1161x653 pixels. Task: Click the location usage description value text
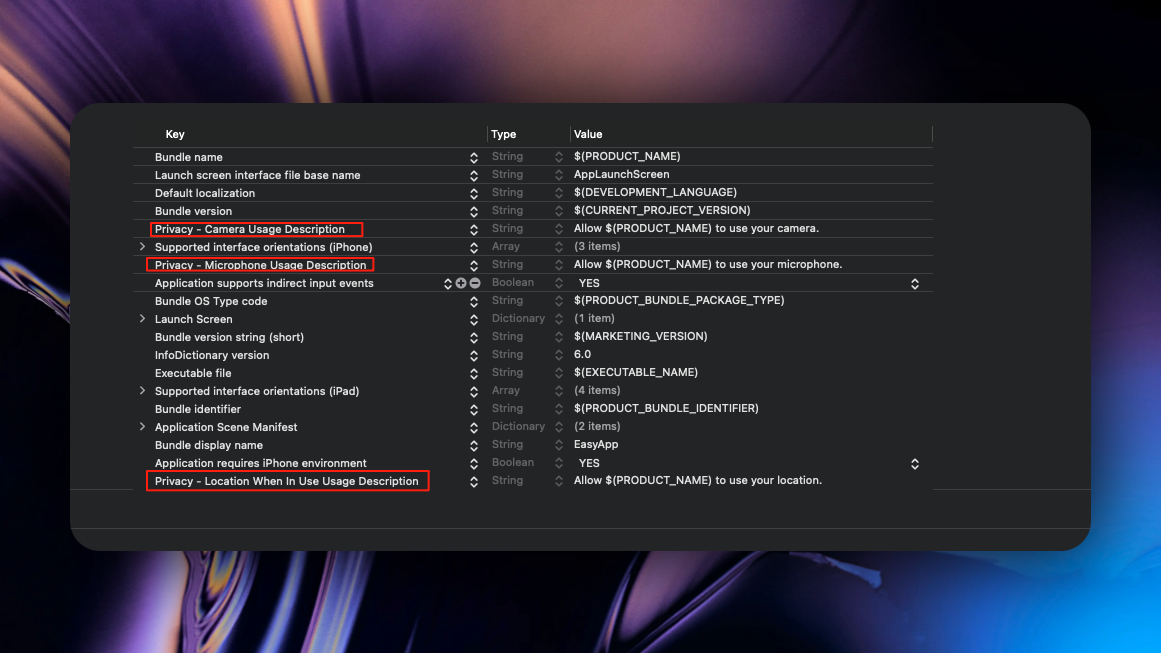[697, 481]
